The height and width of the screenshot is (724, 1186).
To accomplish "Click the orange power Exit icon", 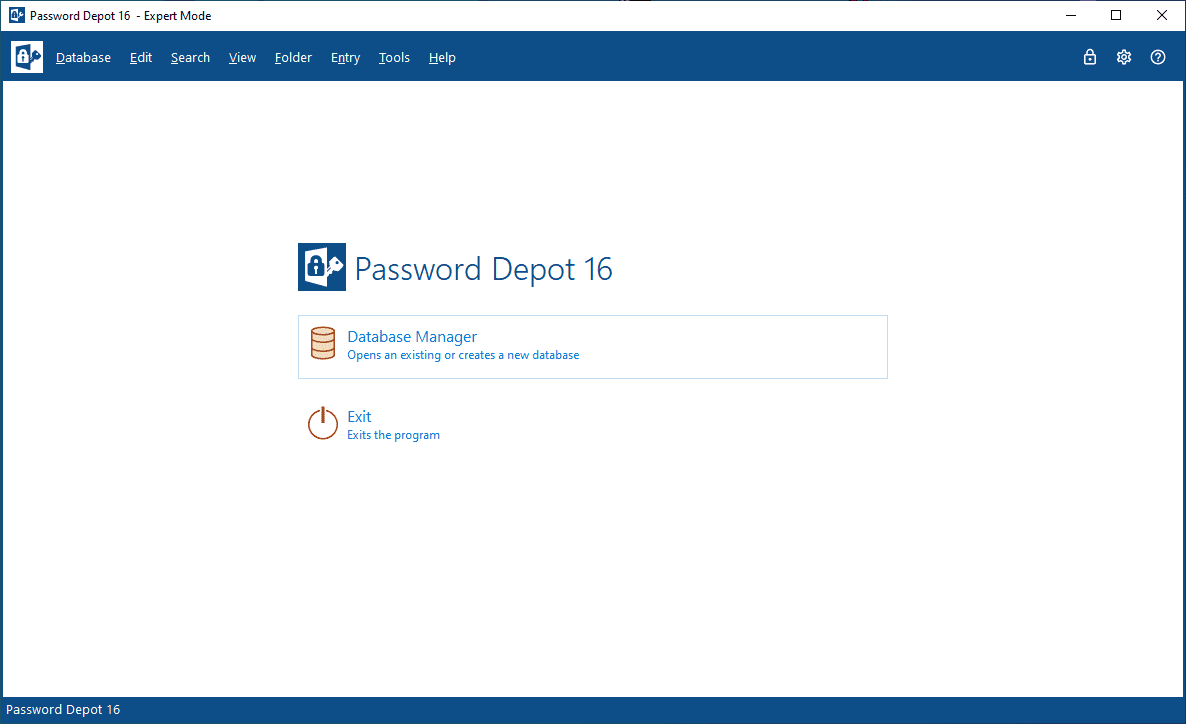I will pyautogui.click(x=323, y=423).
